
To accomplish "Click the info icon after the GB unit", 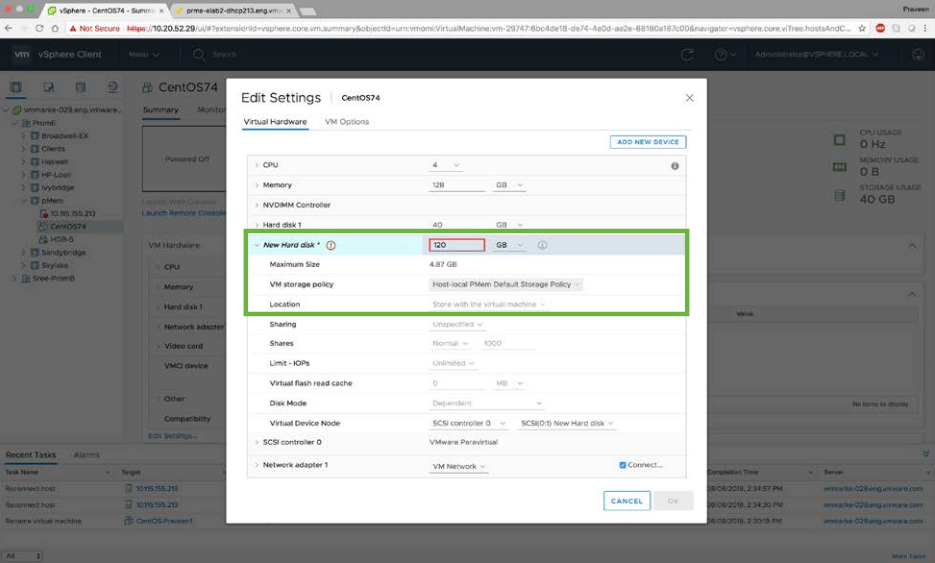I will point(542,245).
